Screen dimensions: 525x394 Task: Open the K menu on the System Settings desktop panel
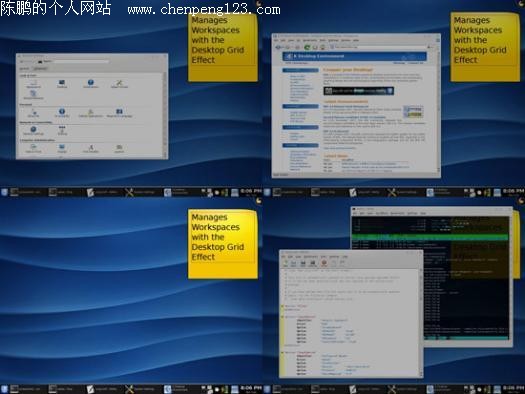click(x=4, y=192)
